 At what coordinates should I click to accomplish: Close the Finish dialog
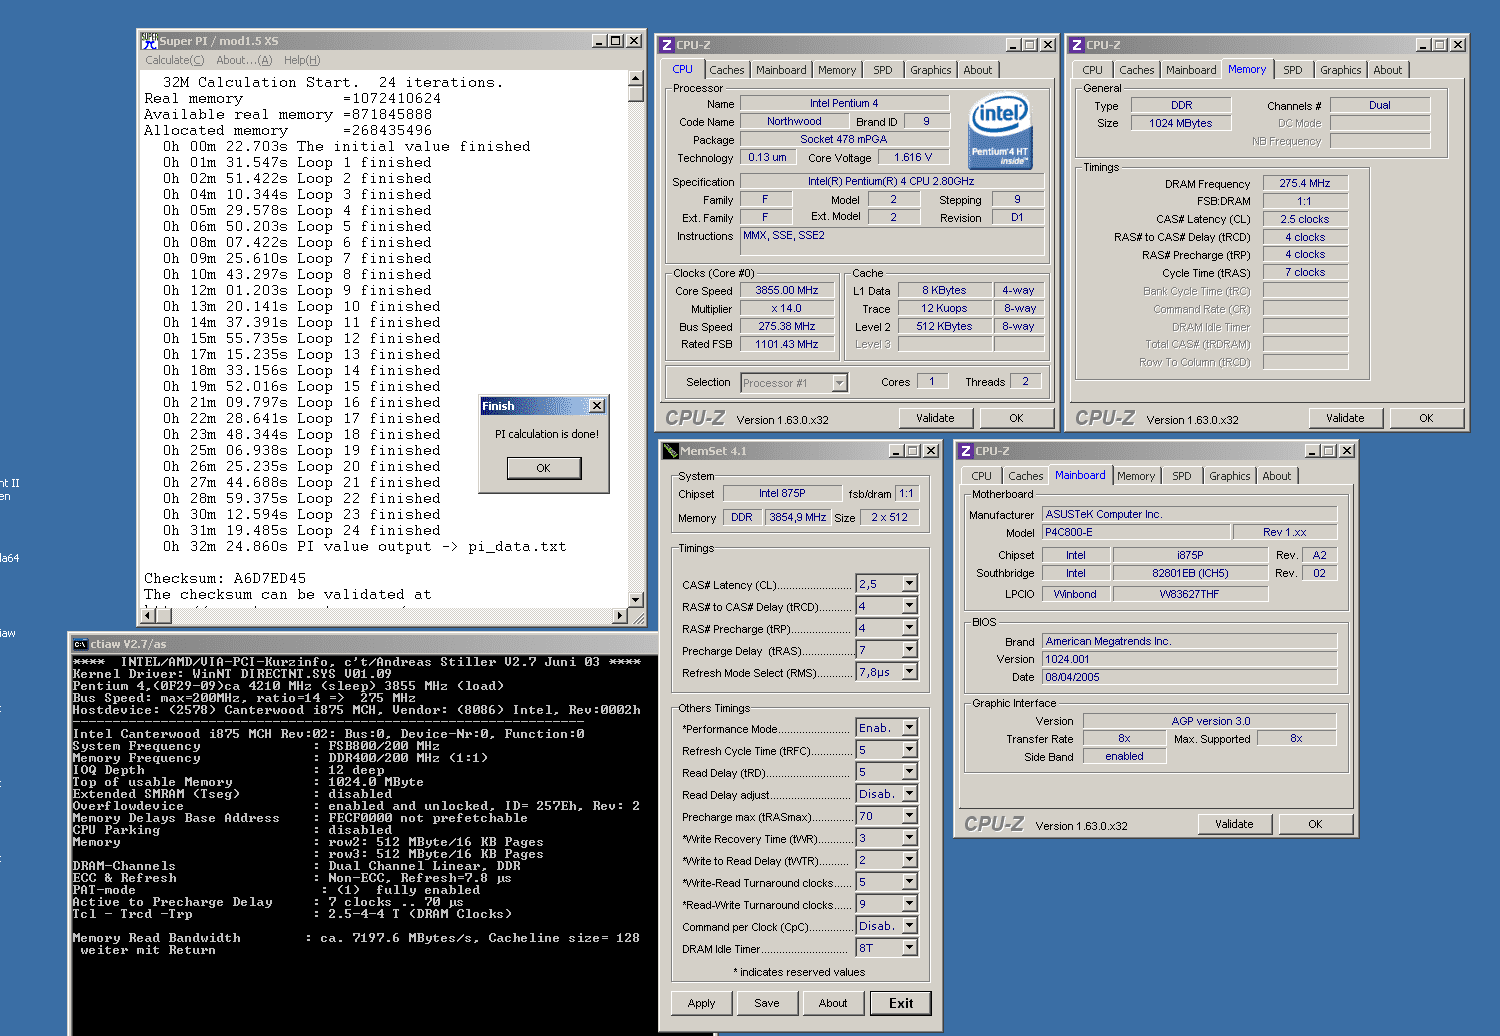pos(597,405)
